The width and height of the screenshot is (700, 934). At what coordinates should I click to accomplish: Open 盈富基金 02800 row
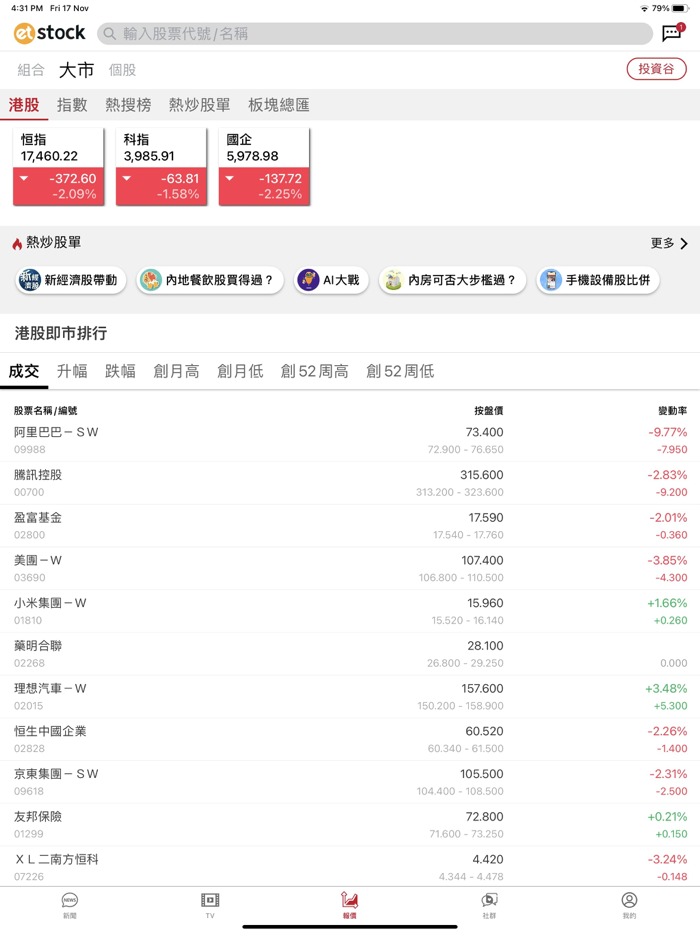350,526
